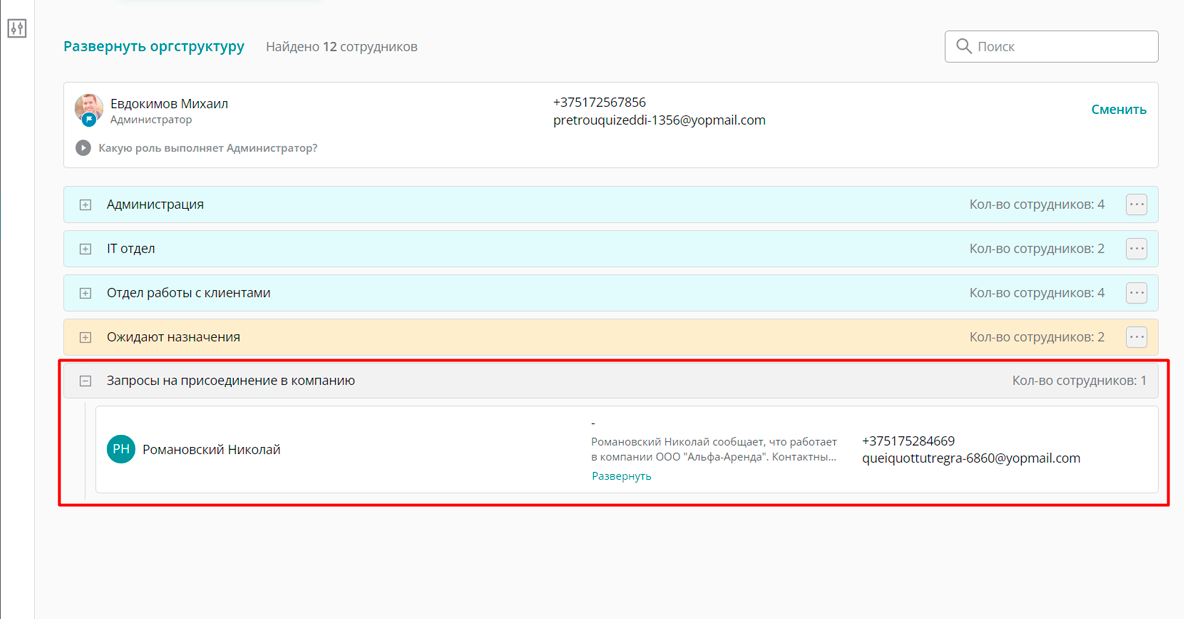Viewport: 1184px width, 619px height.
Task: Click phone number +375175284669
Action: click(x=908, y=441)
